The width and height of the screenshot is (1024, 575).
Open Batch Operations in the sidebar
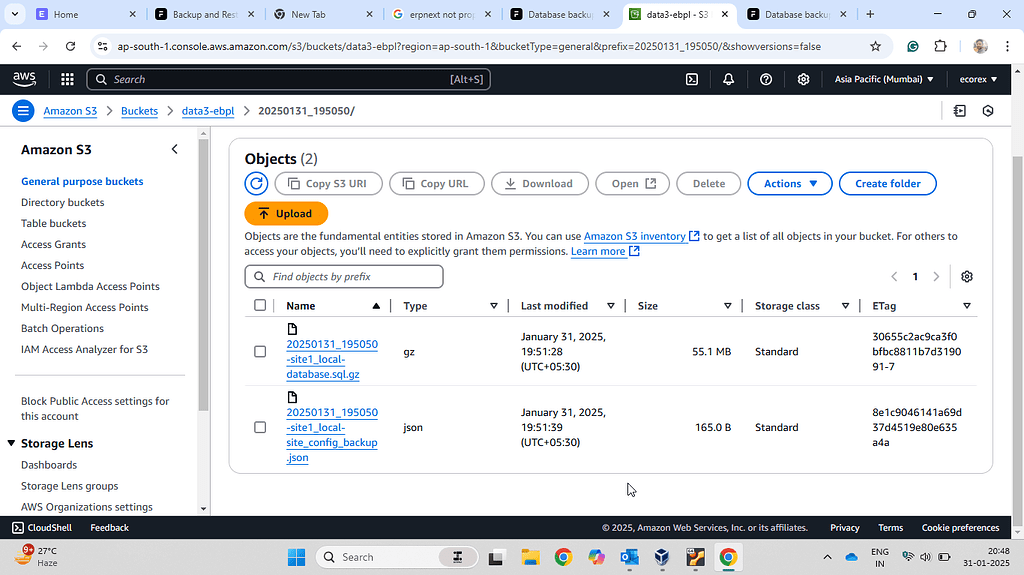click(x=62, y=329)
